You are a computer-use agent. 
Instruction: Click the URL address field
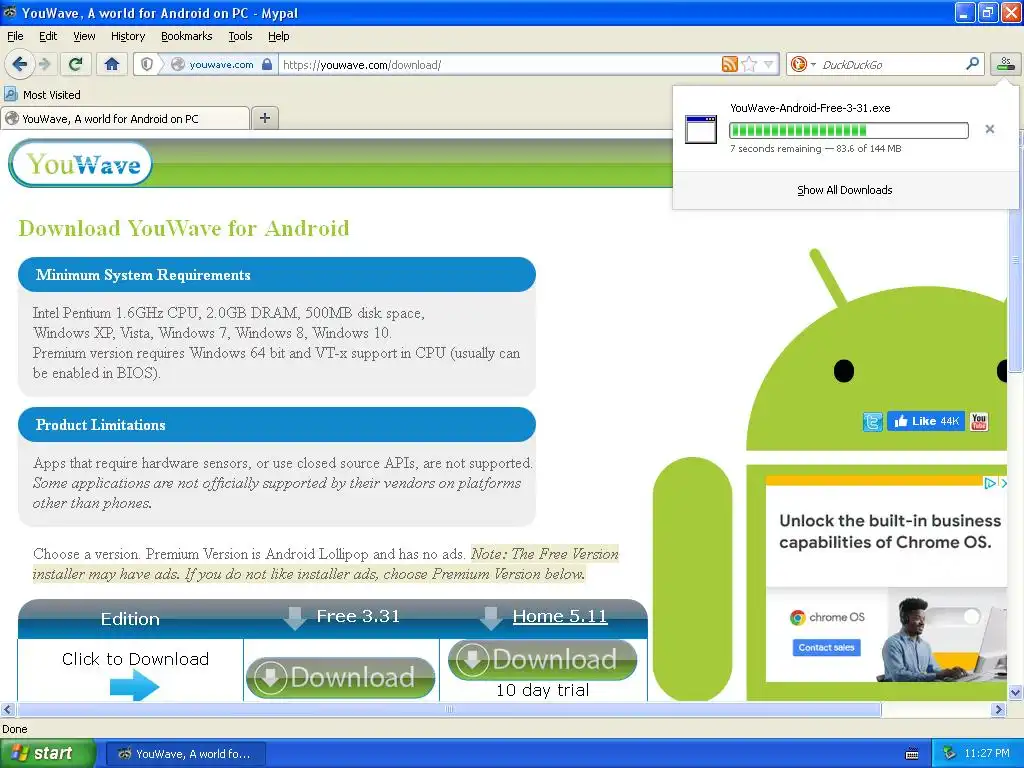pyautogui.click(x=498, y=64)
